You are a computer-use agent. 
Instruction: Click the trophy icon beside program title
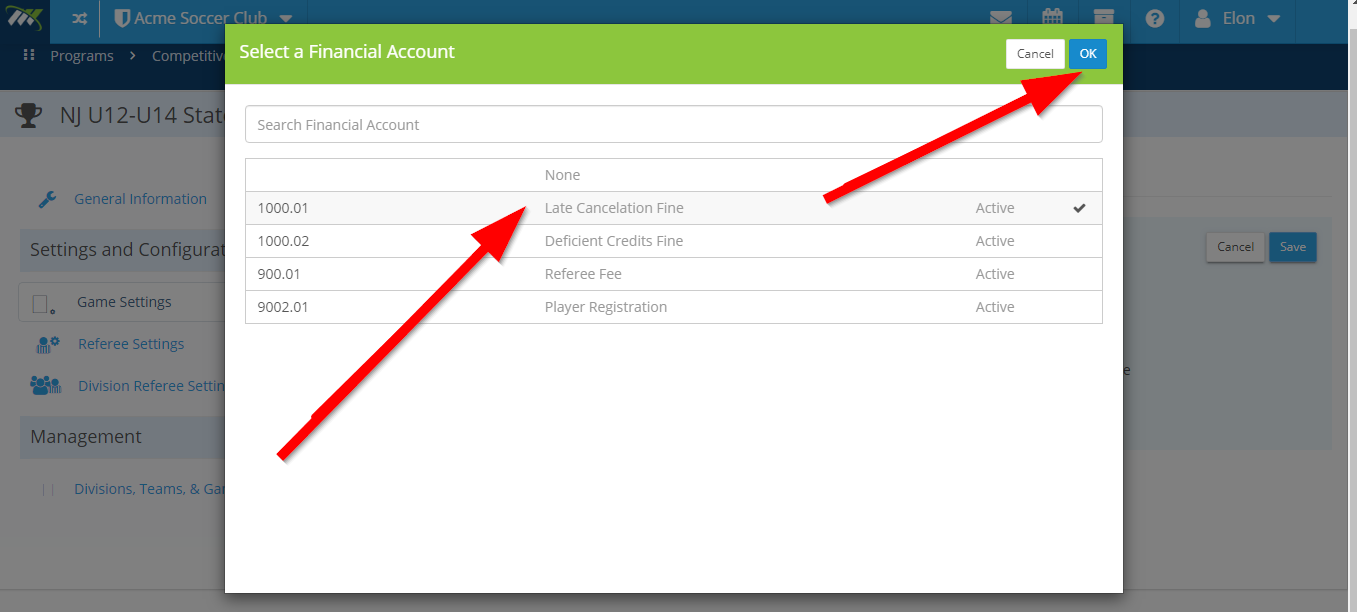coord(28,115)
